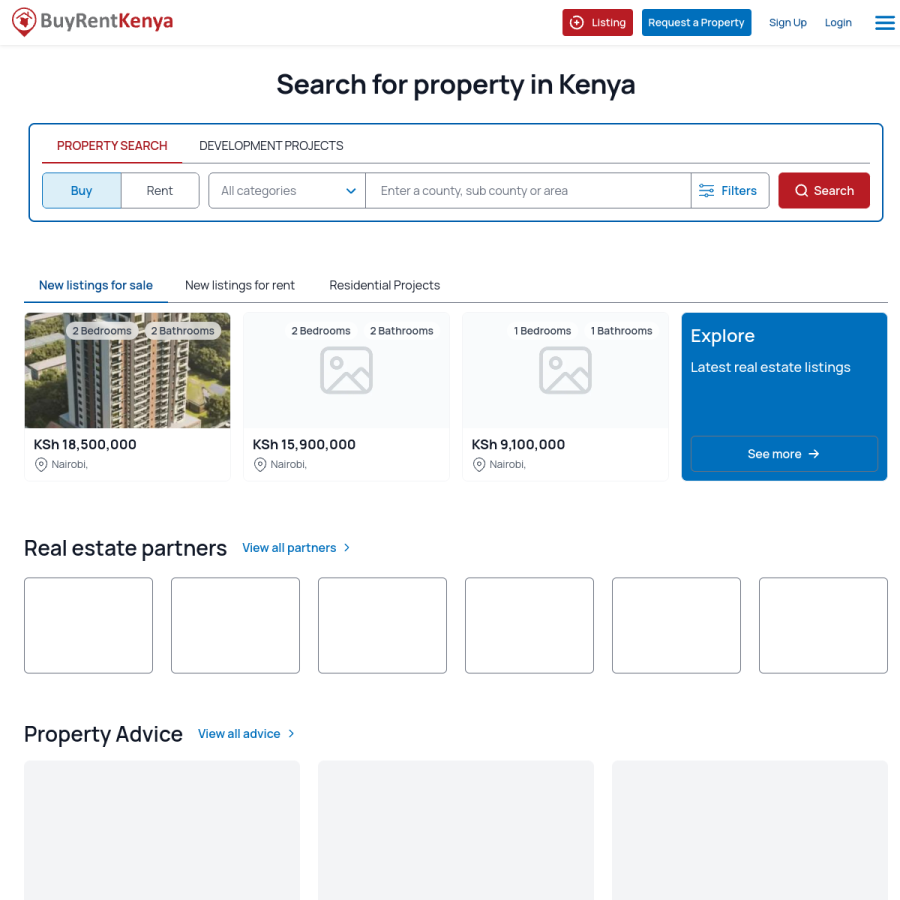Click the first real estate partner box
The width and height of the screenshot is (900, 900).
[88, 625]
